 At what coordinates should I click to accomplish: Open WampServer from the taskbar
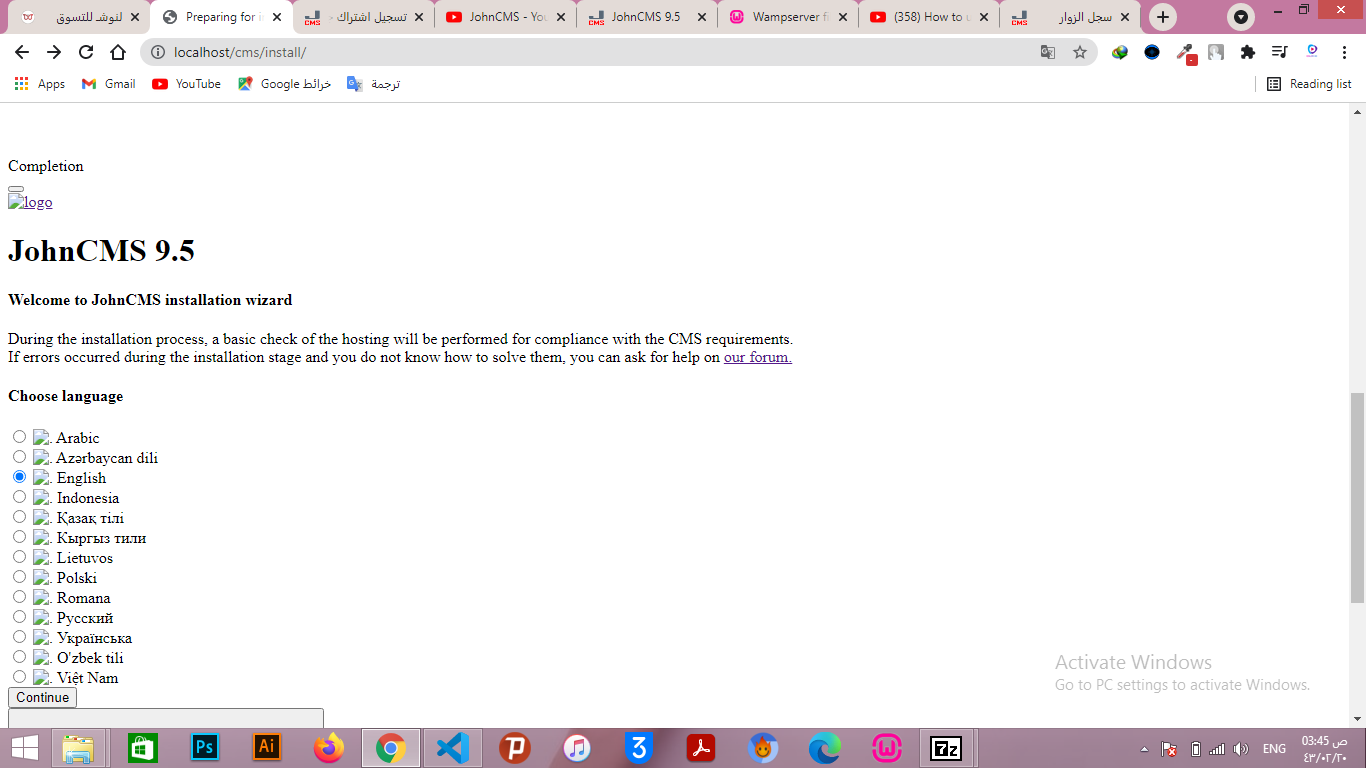[x=887, y=748]
